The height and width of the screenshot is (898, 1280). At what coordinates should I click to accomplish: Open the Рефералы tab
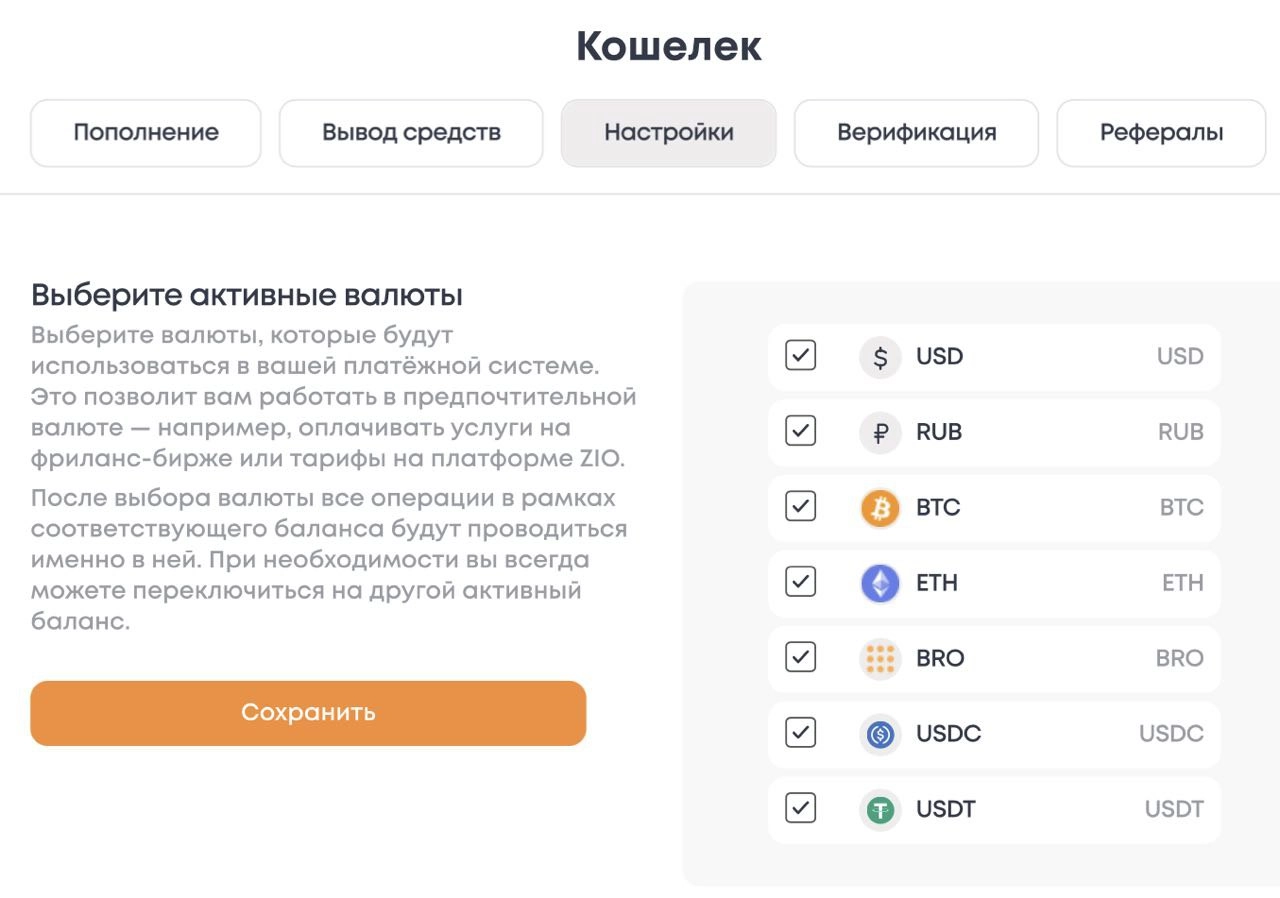tap(1161, 133)
